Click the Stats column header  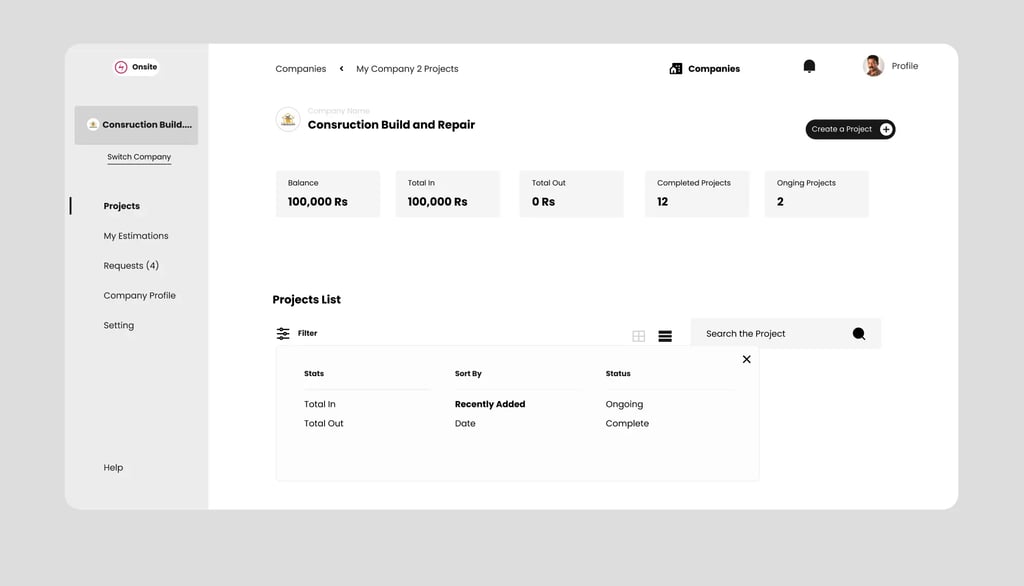(x=313, y=374)
